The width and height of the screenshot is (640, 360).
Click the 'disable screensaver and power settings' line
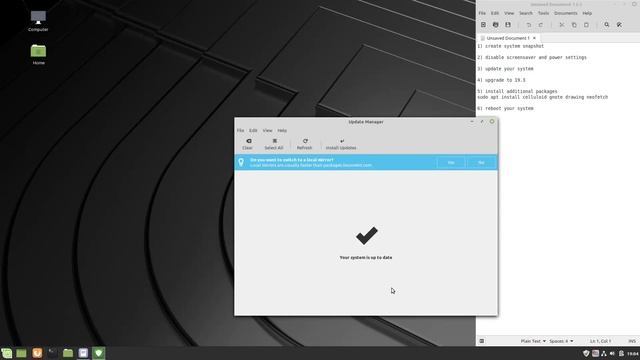point(532,58)
